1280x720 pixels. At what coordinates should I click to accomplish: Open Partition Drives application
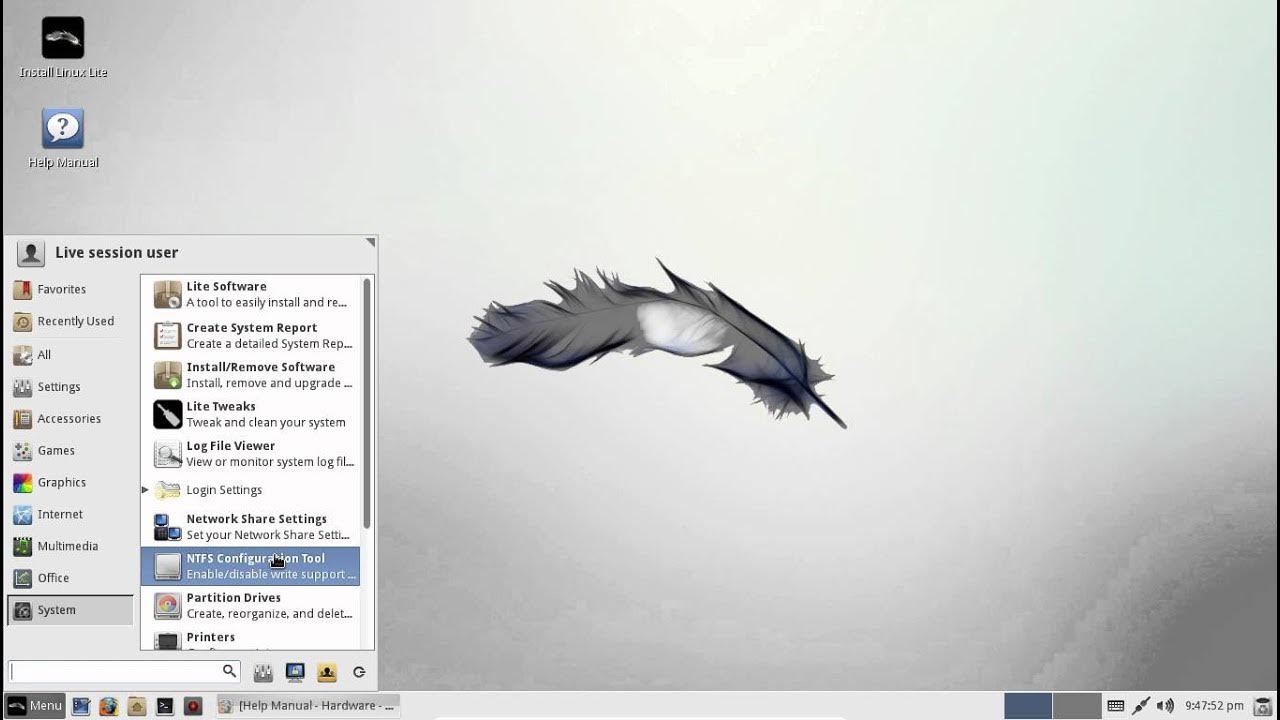coord(250,605)
